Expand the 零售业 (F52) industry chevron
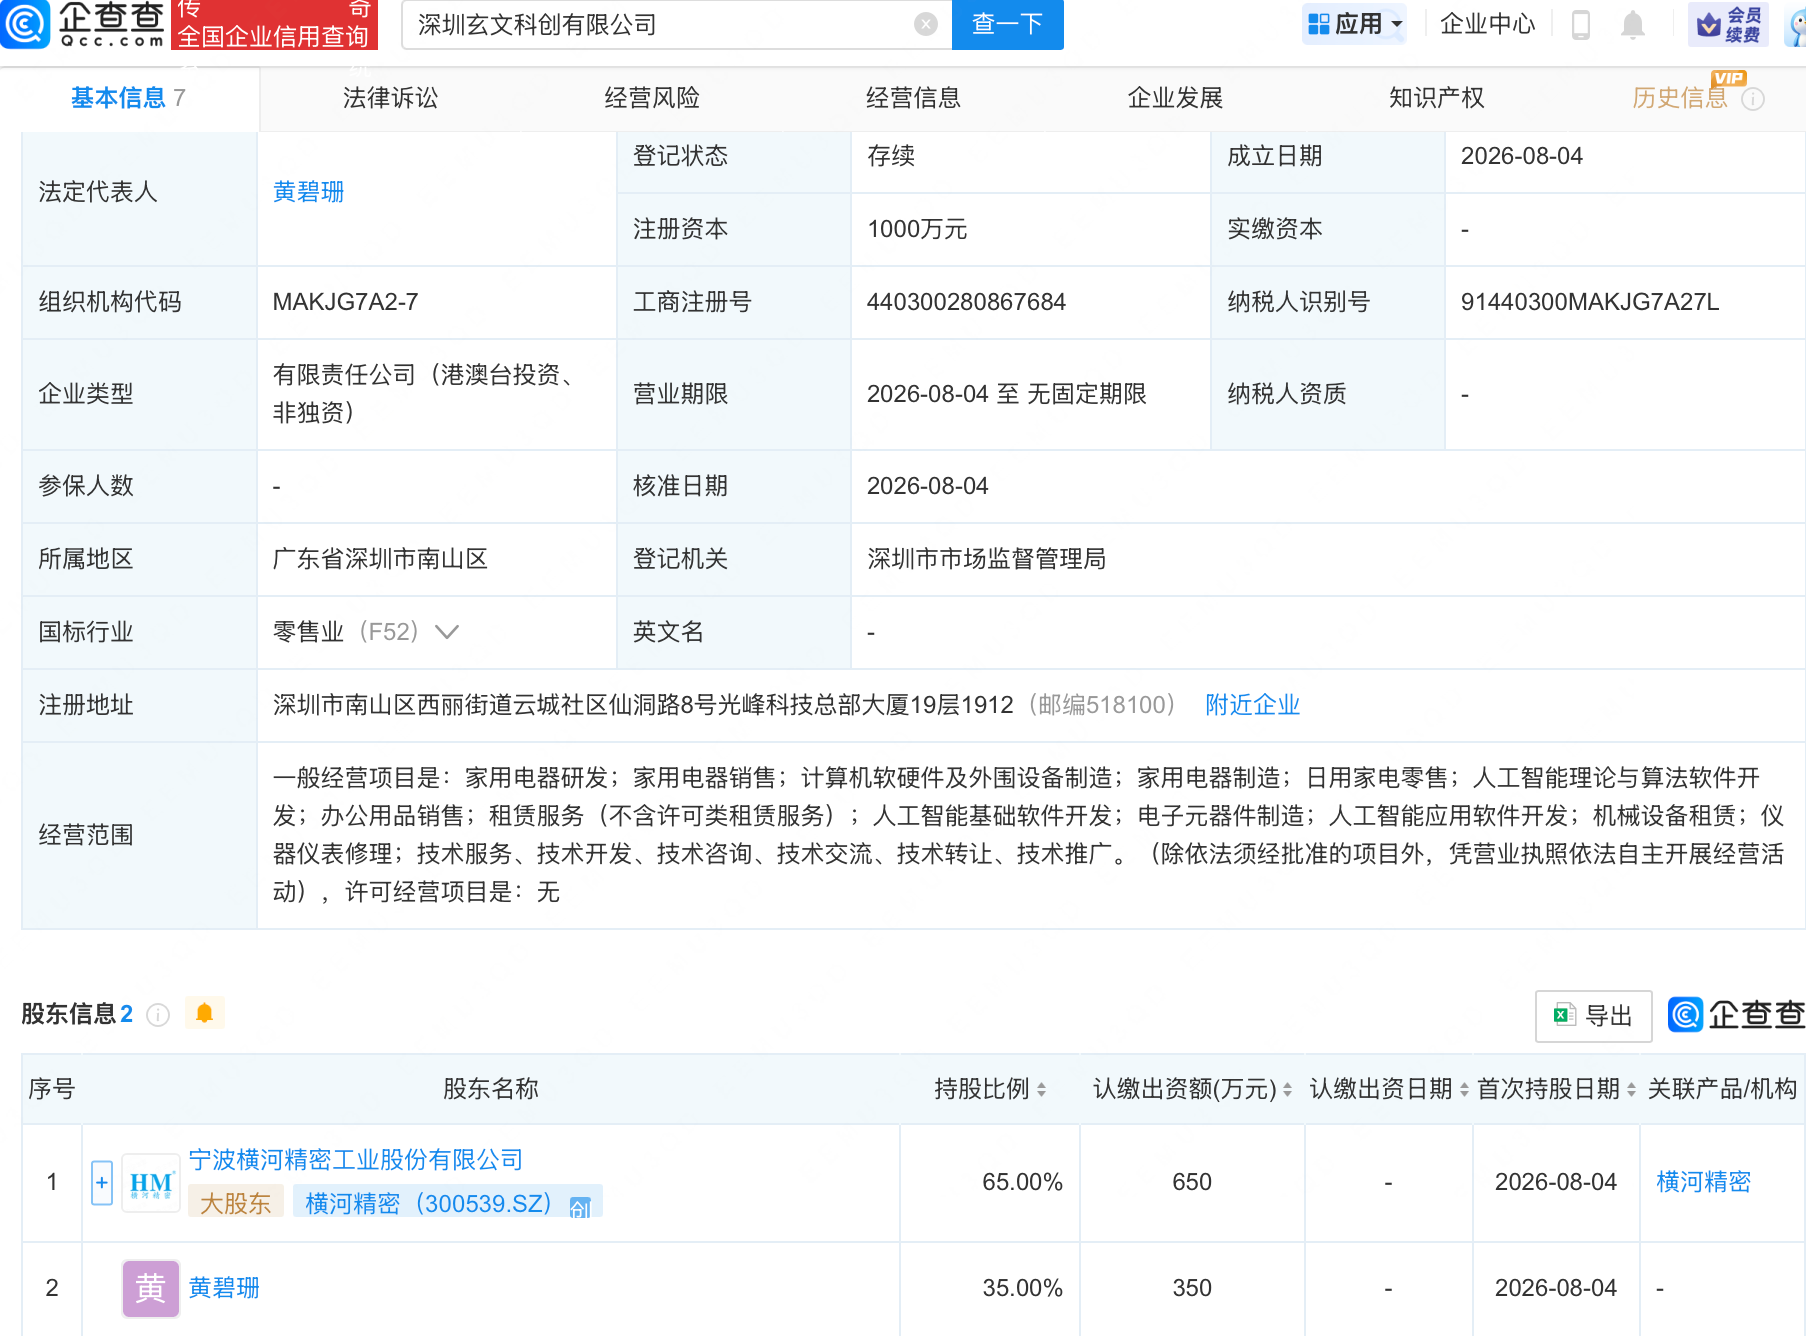Screen dimensions: 1806x1336 (x=447, y=632)
